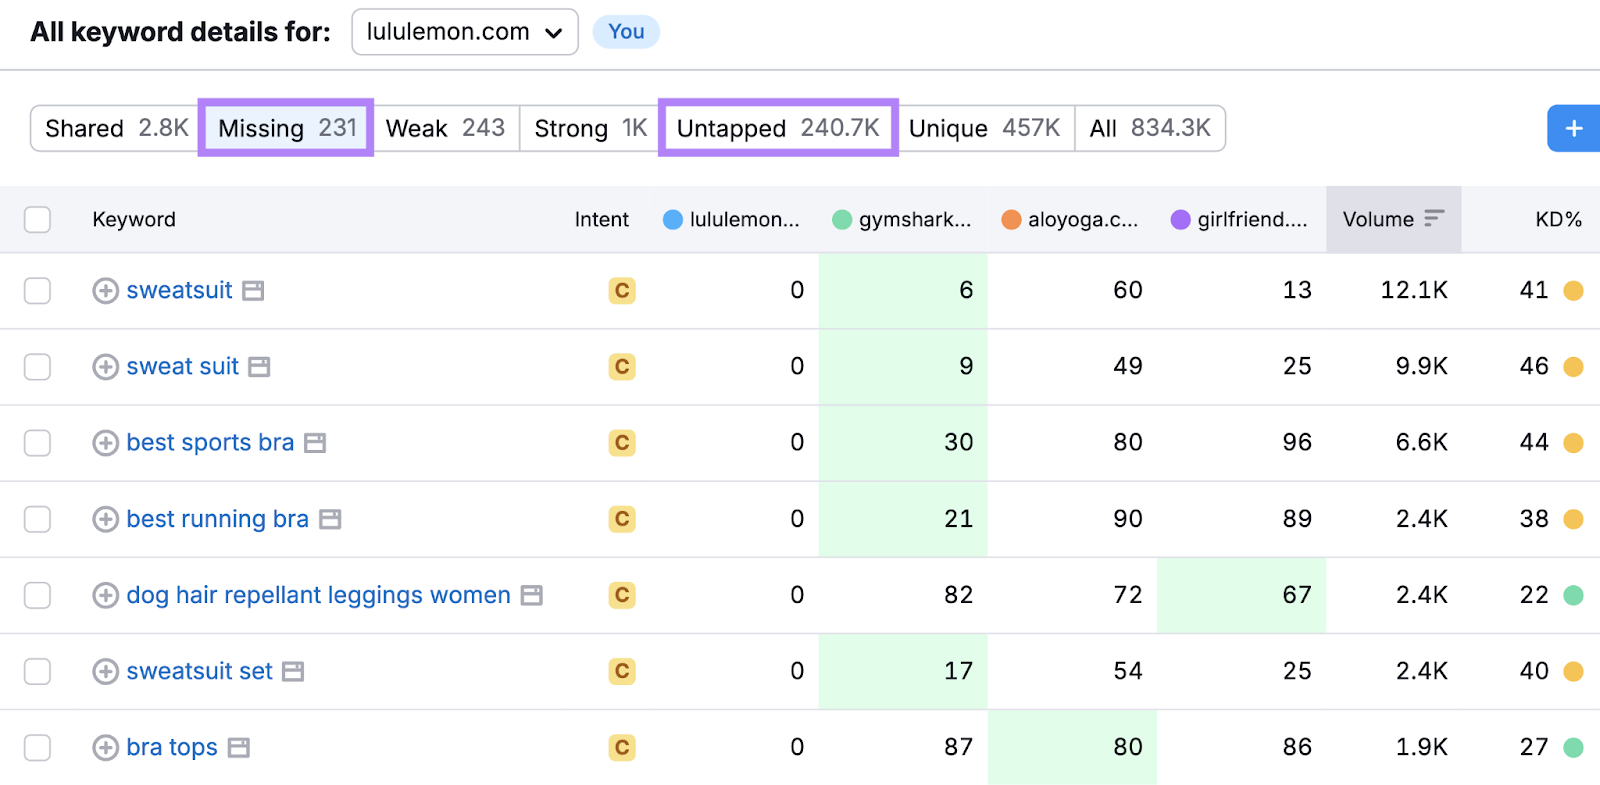Open SERP snapshot icon next to sweatsuit set
1600x785 pixels.
[x=293, y=672]
